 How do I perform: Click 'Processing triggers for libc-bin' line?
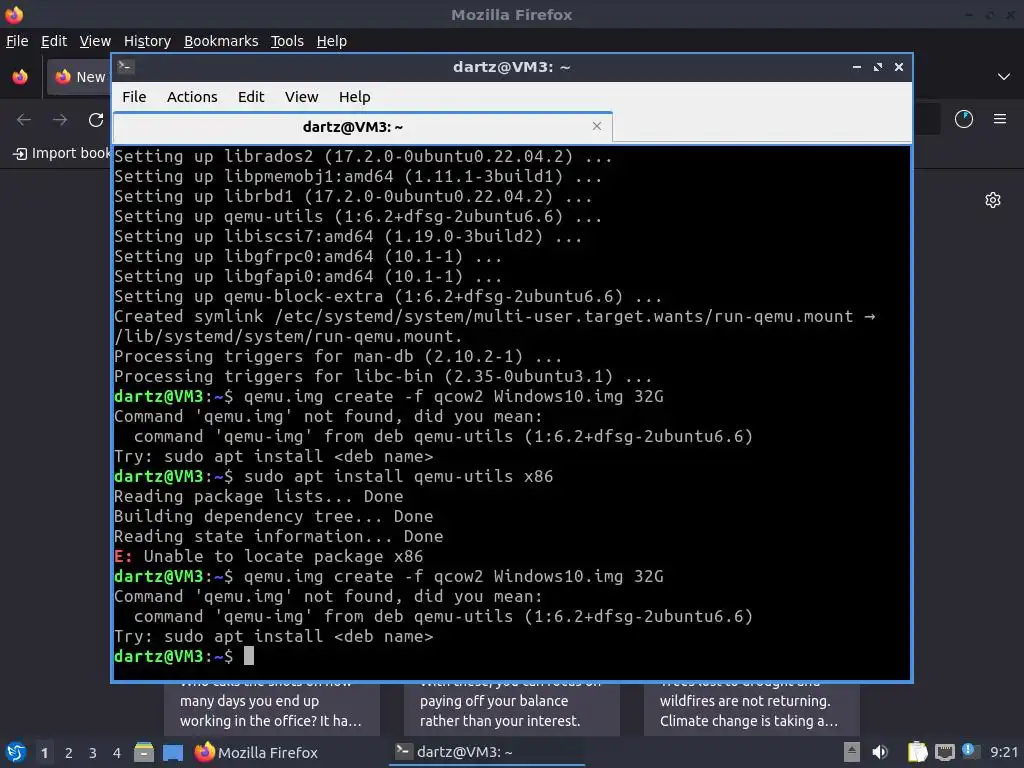(383, 377)
